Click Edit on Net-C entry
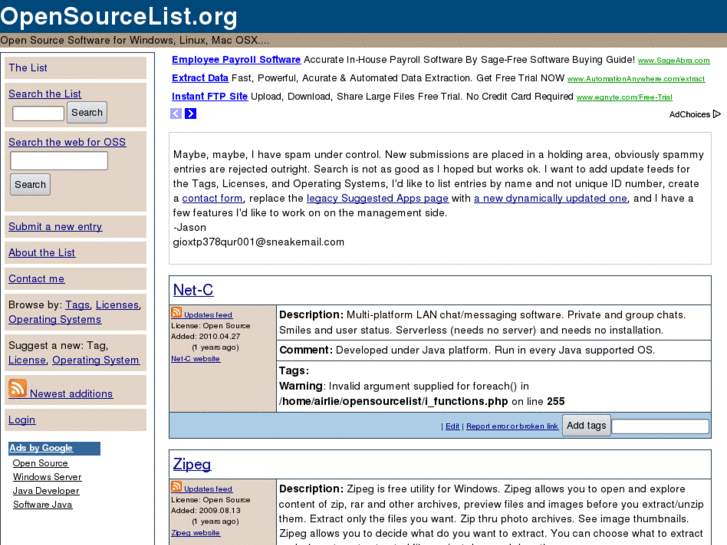This screenshot has height=545, width=727. click(x=452, y=426)
